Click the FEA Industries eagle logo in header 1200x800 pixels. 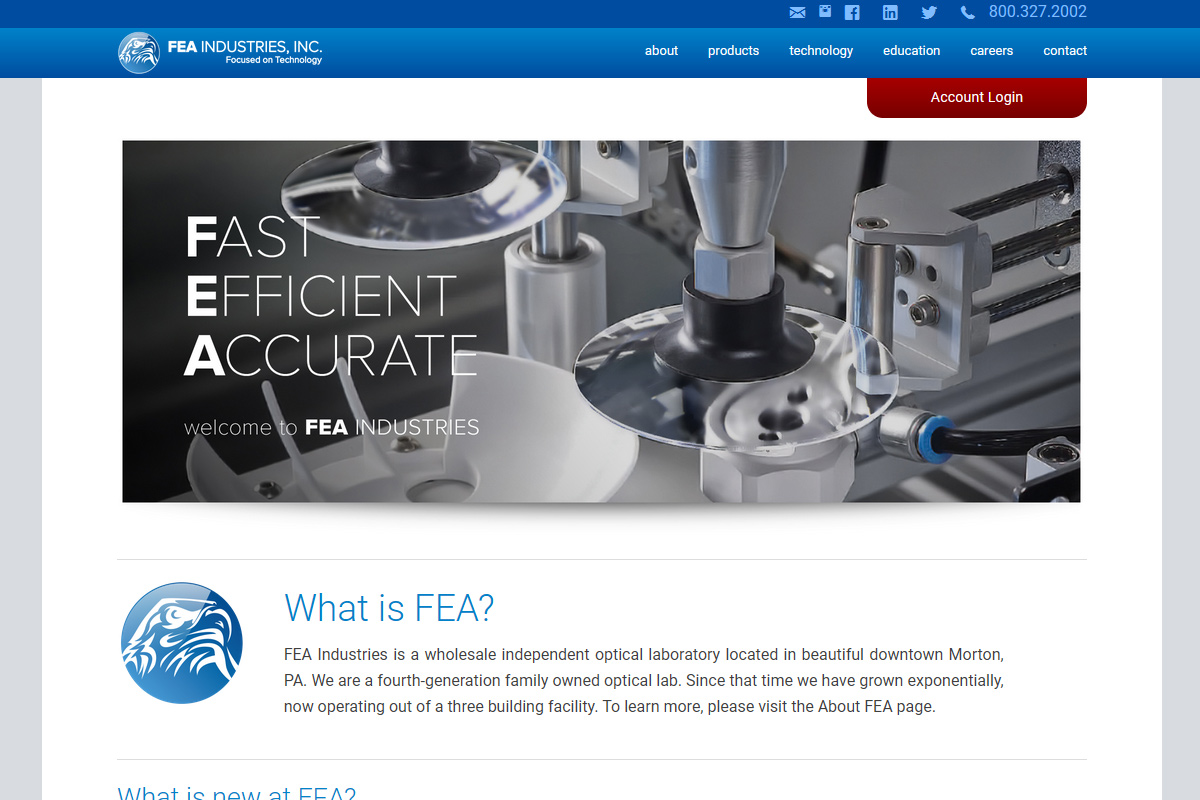point(138,52)
